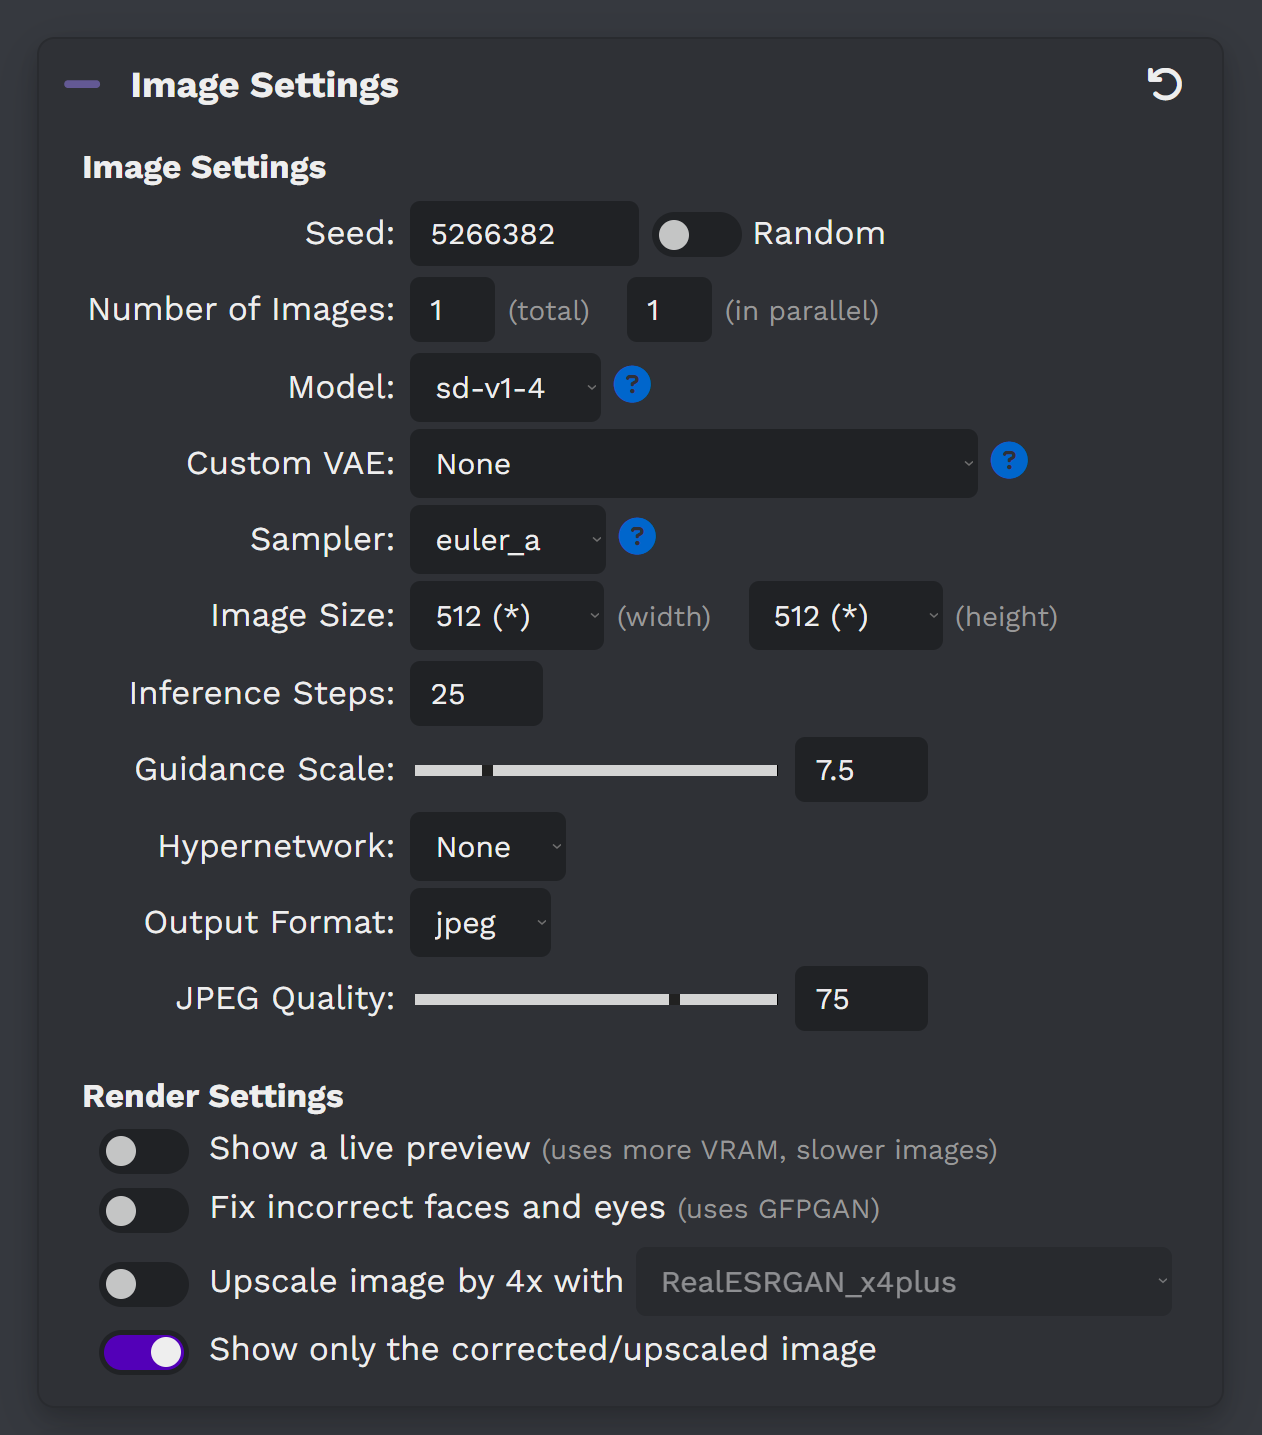The width and height of the screenshot is (1262, 1435).
Task: Open the image height dropdown
Action: pyautogui.click(x=845, y=616)
